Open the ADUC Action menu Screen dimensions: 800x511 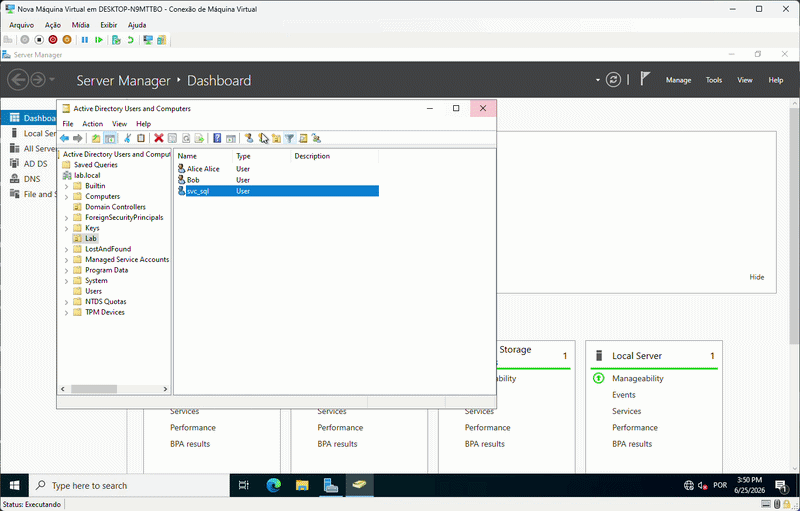coord(92,123)
